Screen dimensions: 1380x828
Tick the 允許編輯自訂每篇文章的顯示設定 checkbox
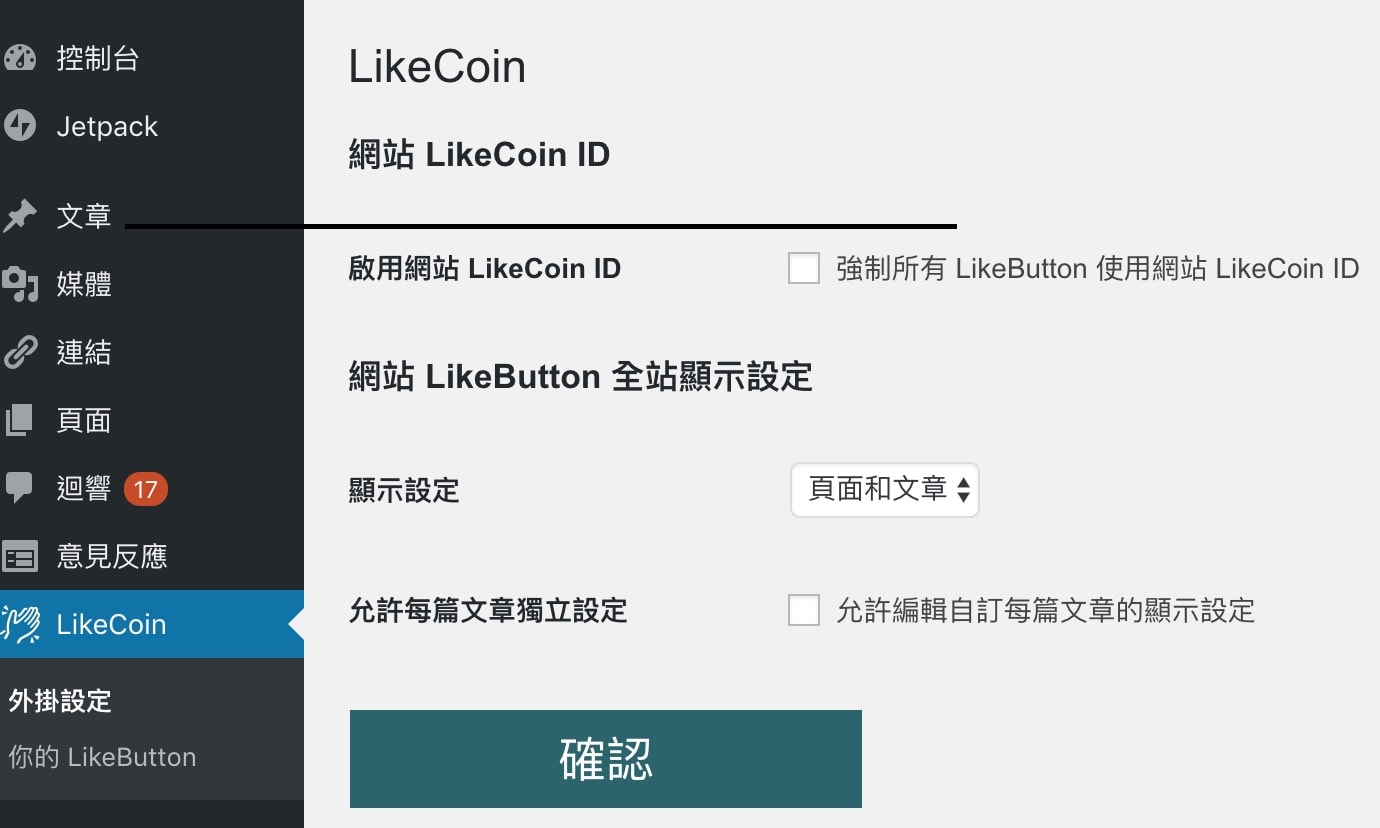coord(804,610)
